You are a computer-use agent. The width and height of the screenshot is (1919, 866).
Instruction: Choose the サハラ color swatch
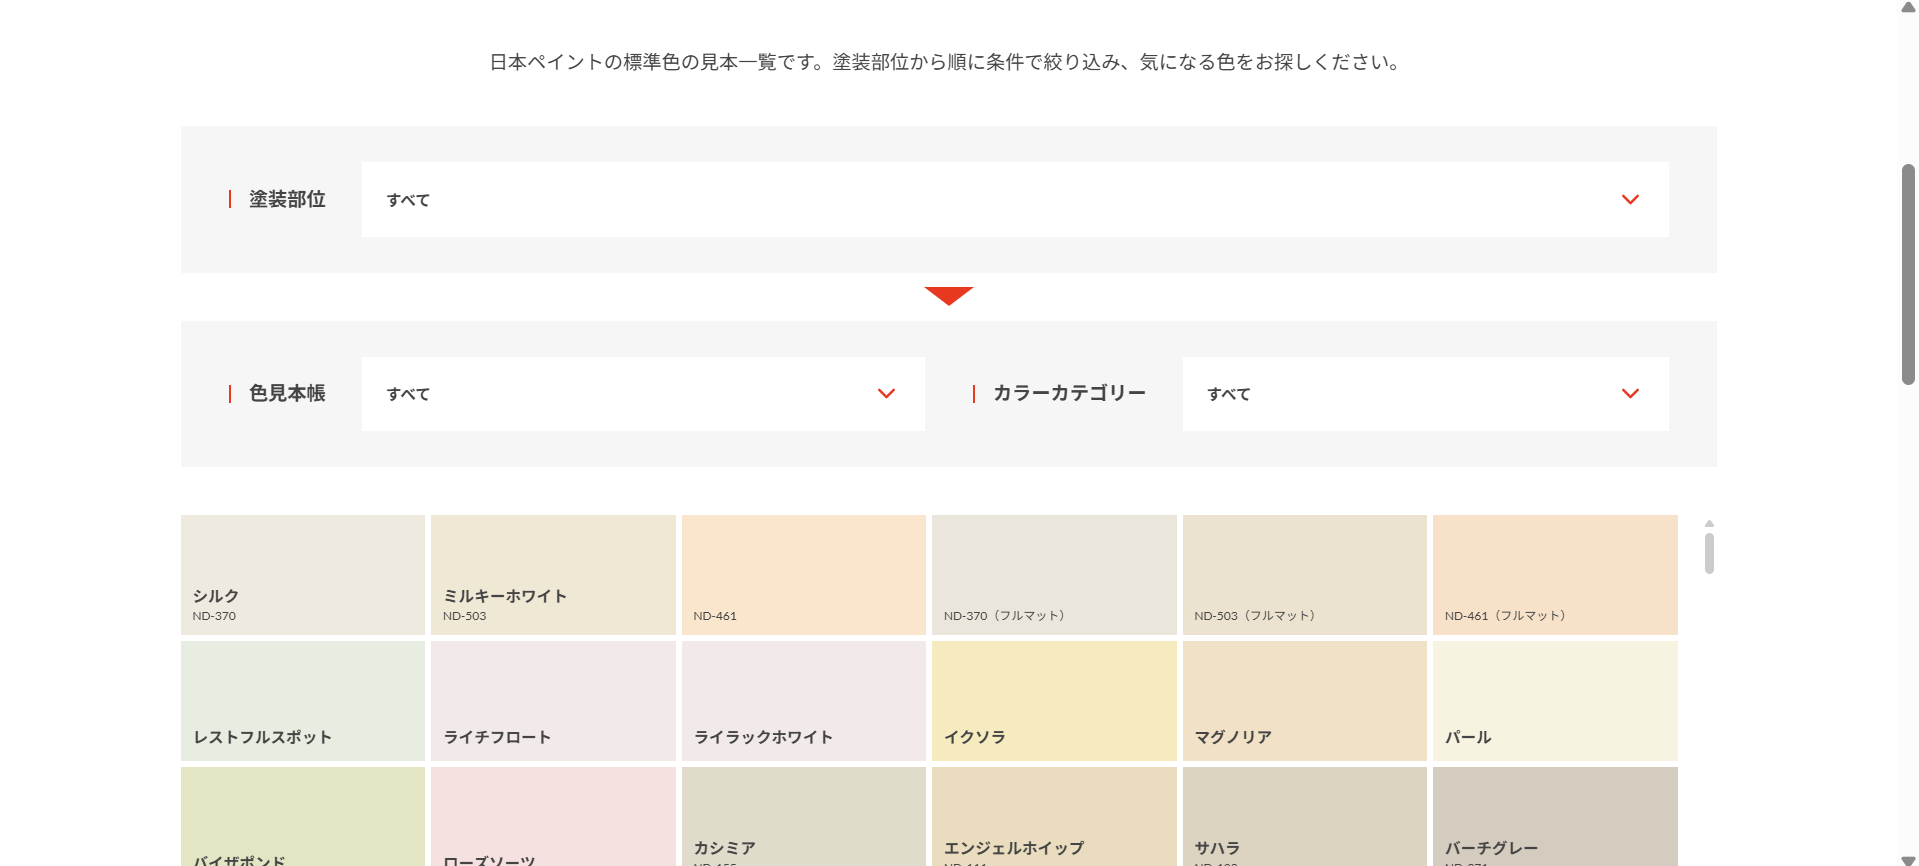pos(1304,816)
